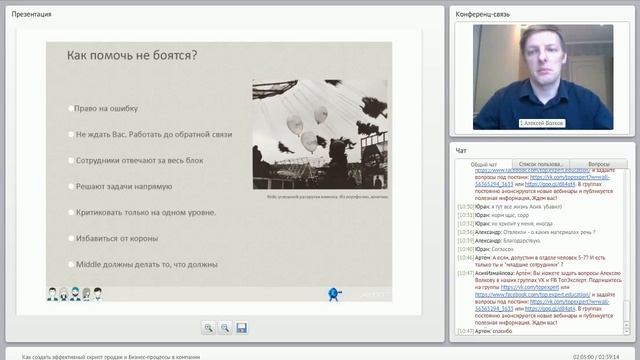Click the 10:36 message from Александр

[x=527, y=232]
